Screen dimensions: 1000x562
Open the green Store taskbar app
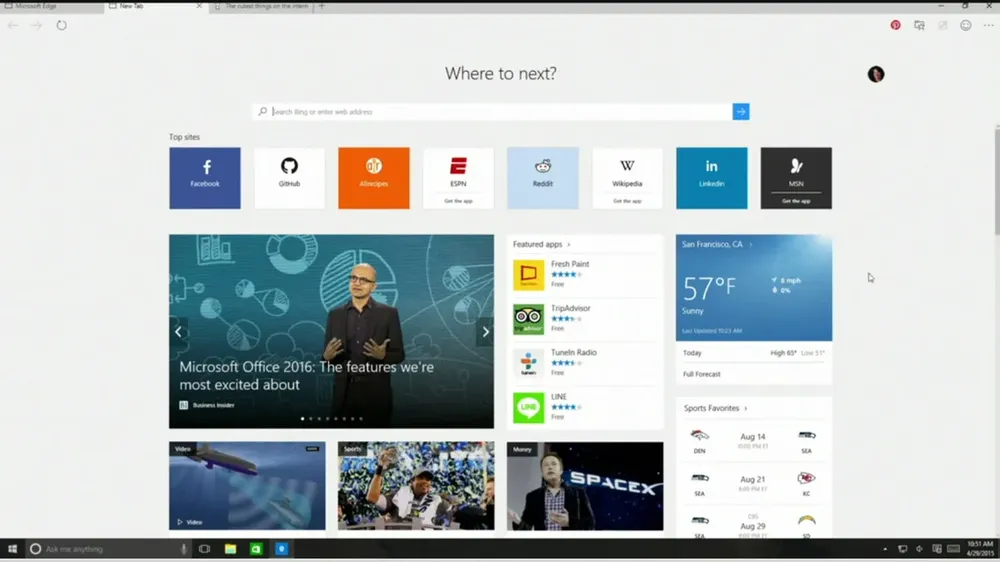pyautogui.click(x=256, y=549)
